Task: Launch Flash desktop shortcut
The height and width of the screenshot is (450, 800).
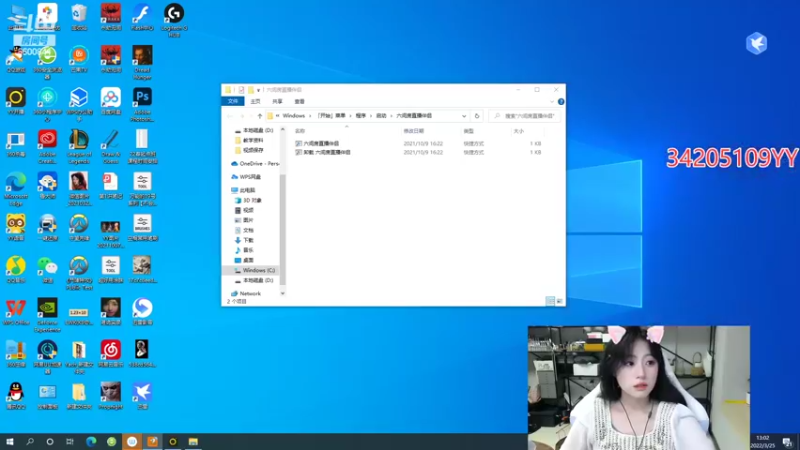Action: 142,17
